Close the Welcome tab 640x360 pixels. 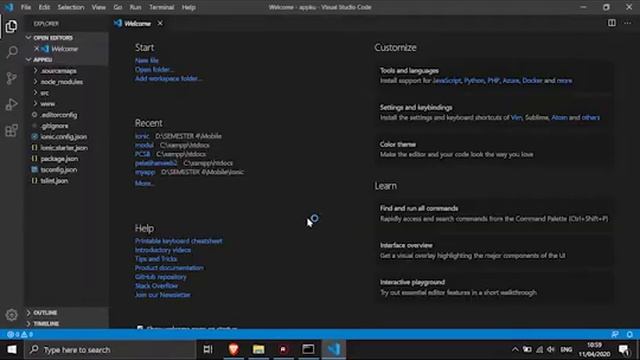pos(160,23)
